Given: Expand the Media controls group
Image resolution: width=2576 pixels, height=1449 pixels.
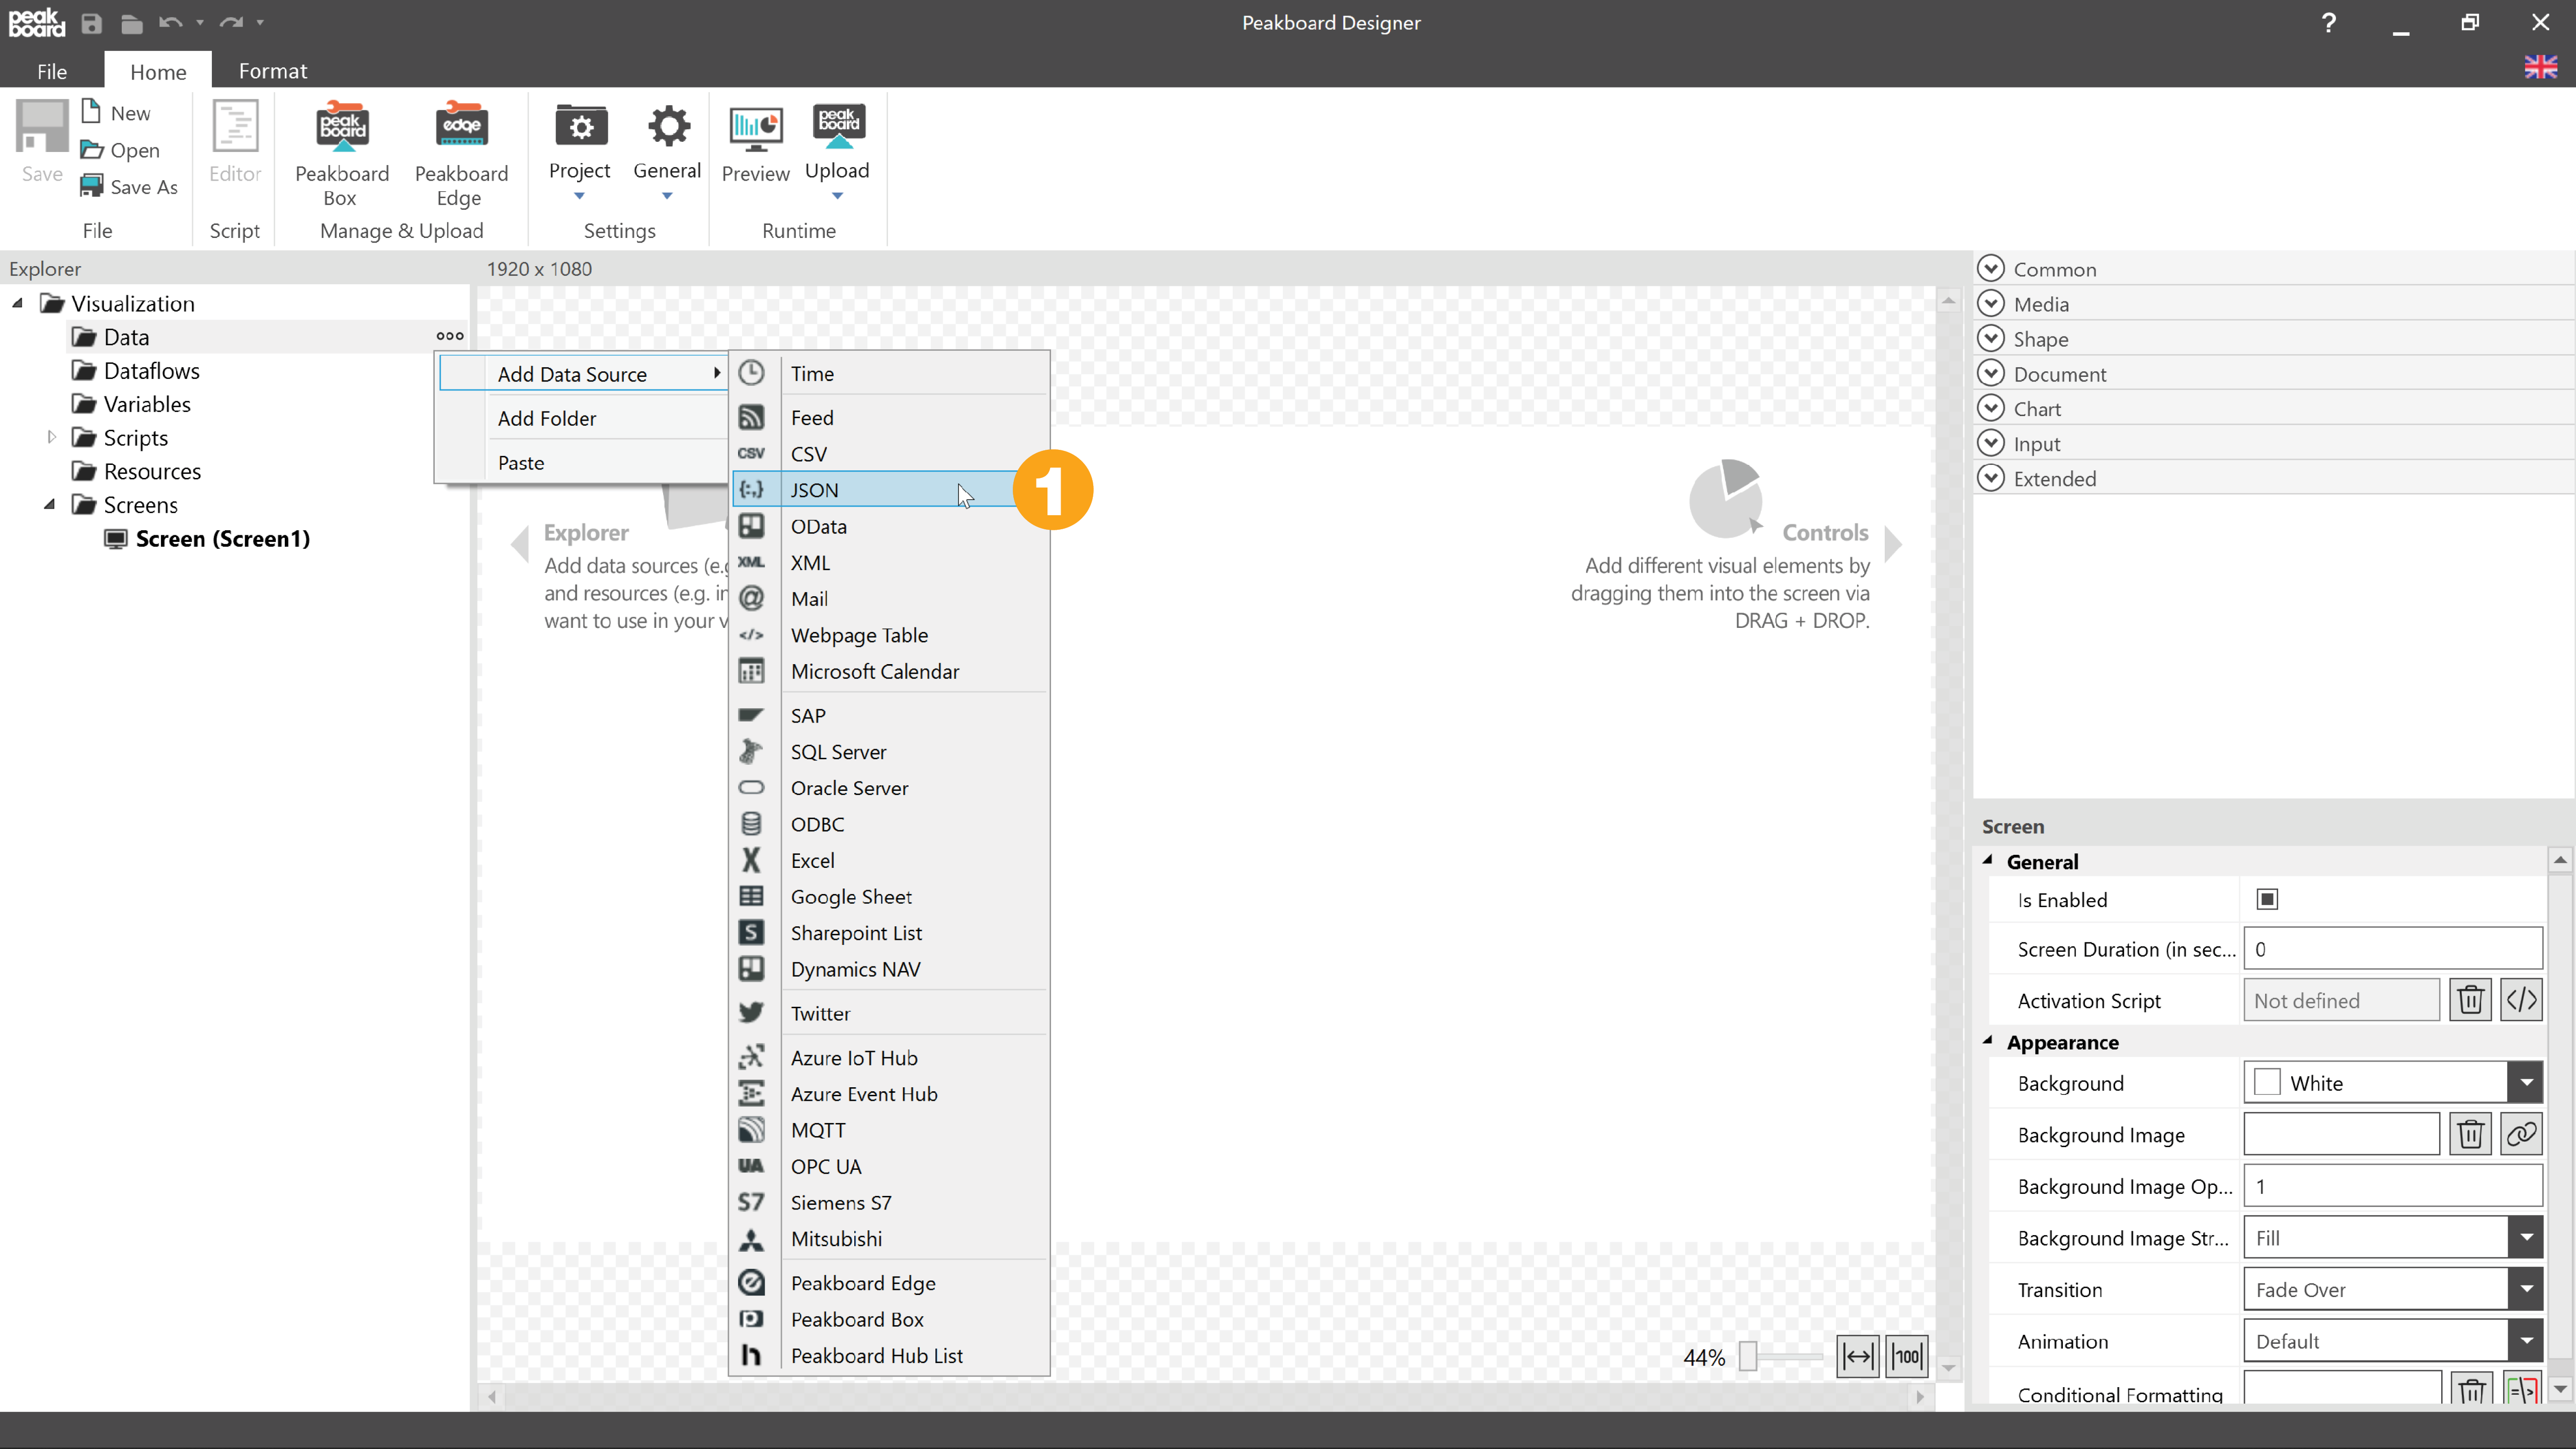Looking at the screenshot, I should point(1991,303).
